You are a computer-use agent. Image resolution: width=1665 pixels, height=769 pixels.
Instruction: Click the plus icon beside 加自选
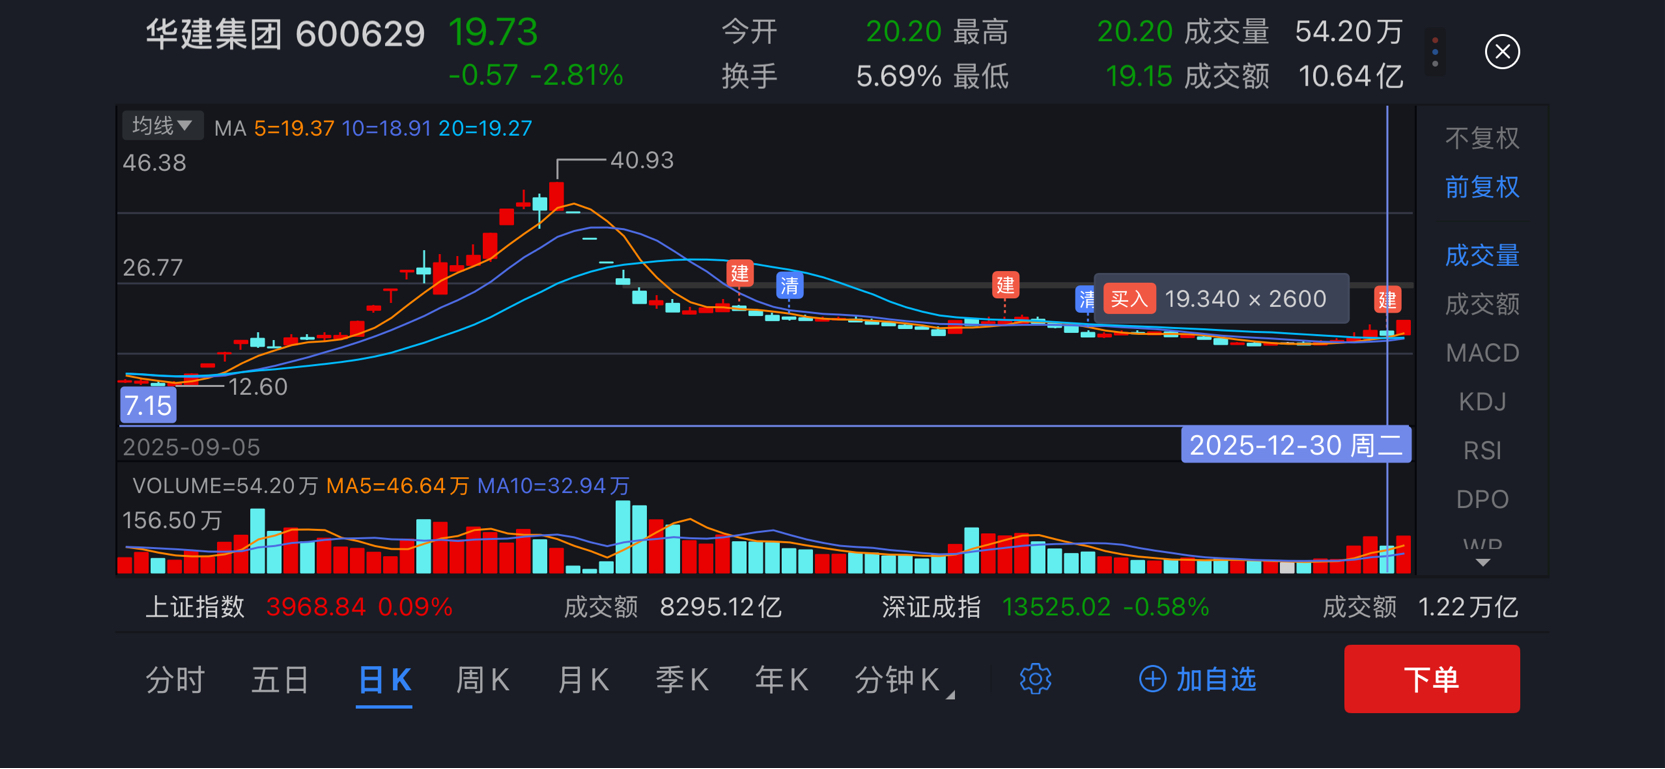click(1152, 679)
